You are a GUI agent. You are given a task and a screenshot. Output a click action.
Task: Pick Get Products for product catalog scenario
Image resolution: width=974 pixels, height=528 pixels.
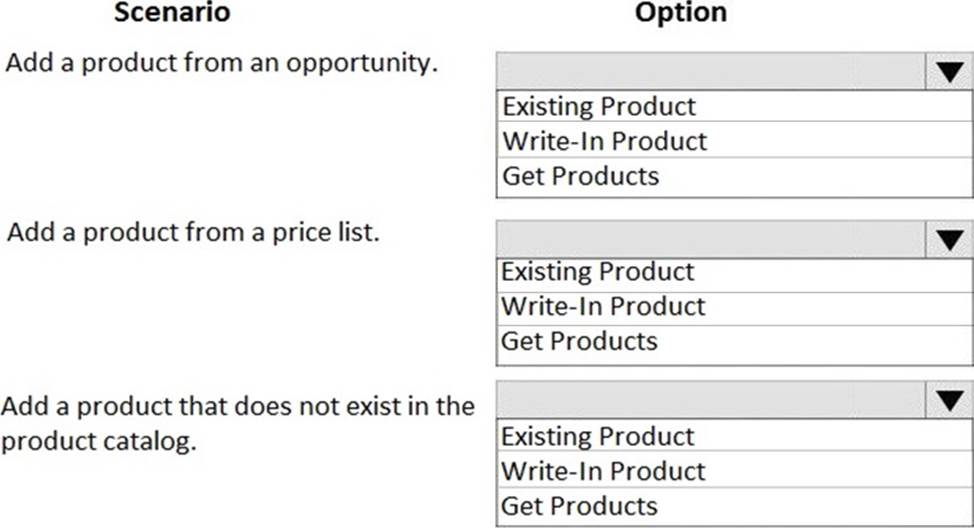point(580,505)
